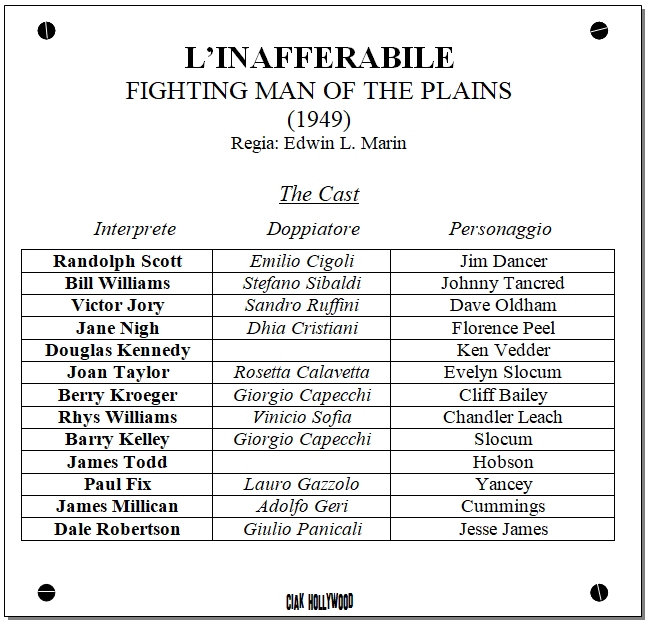The image size is (648, 626).
Task: Select Lauro Gazzolo in the Doppiatore column
Action: pos(302,484)
